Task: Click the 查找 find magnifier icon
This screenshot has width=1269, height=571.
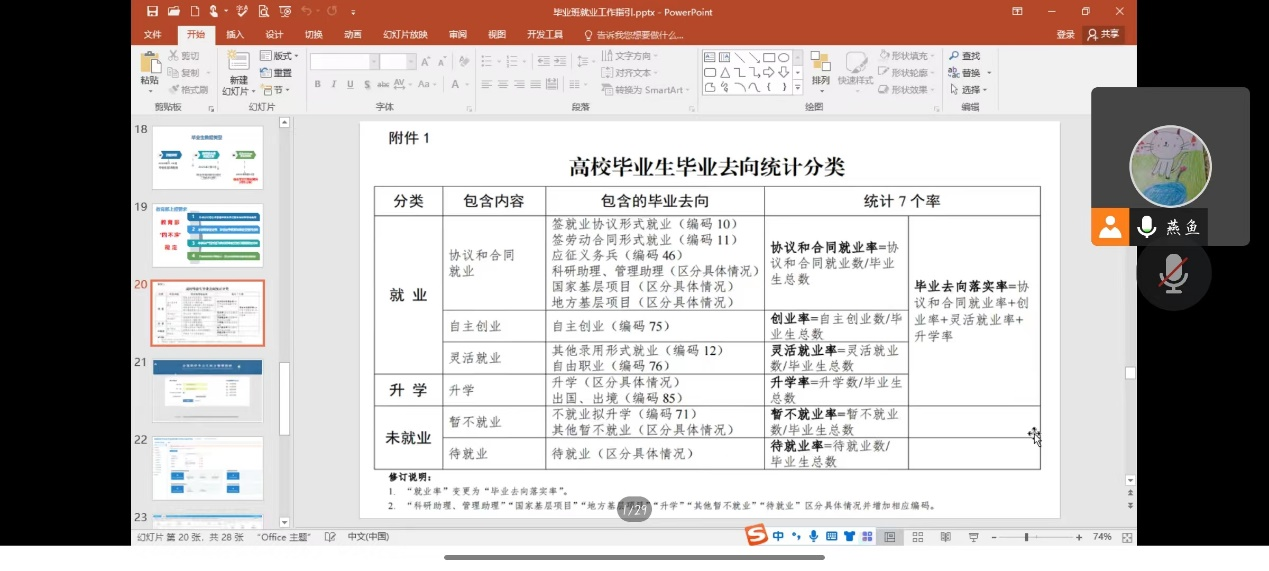Action: 955,56
